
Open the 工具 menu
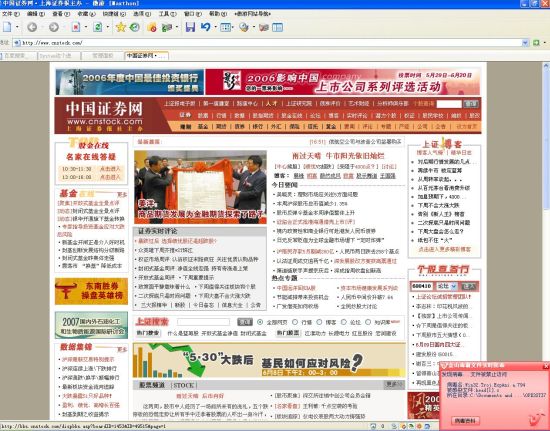point(167,14)
